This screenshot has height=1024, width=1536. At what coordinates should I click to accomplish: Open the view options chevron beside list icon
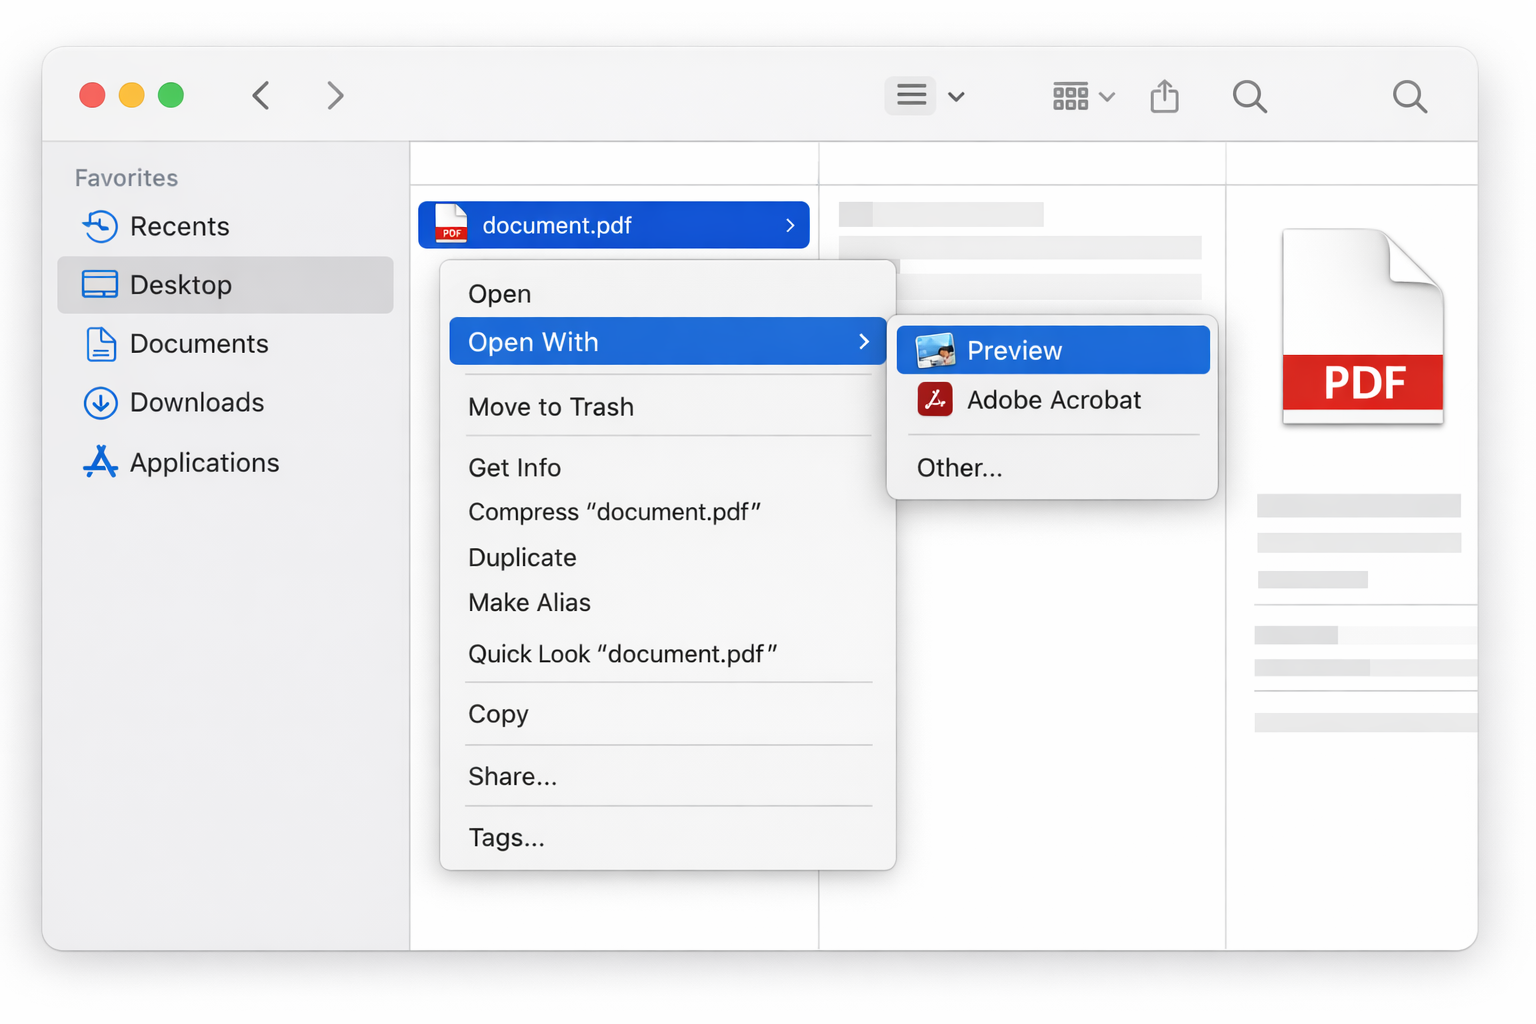pyautogui.click(x=957, y=97)
